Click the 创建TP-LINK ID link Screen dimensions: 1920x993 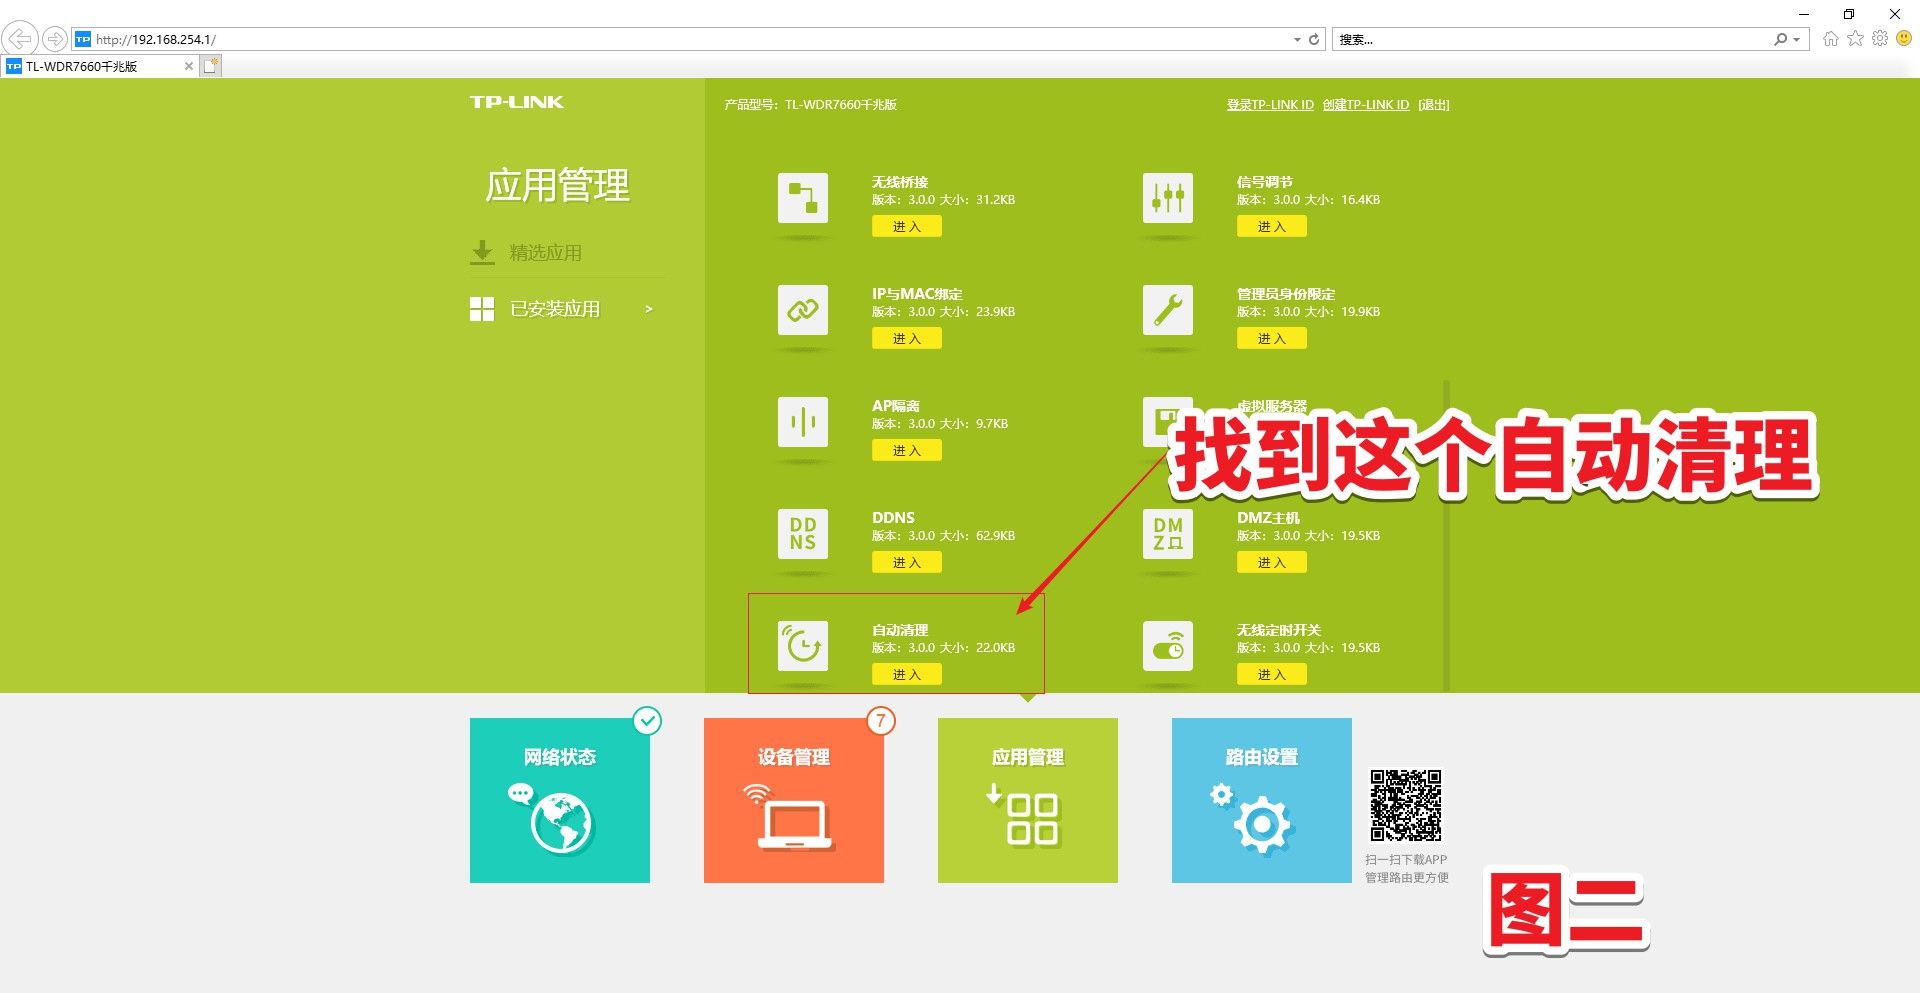[1365, 105]
